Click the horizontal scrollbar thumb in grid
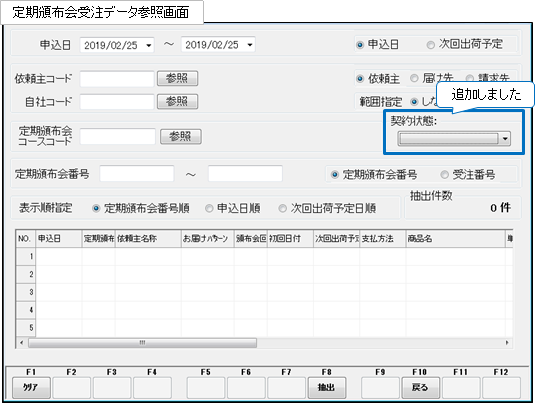 (x=143, y=343)
